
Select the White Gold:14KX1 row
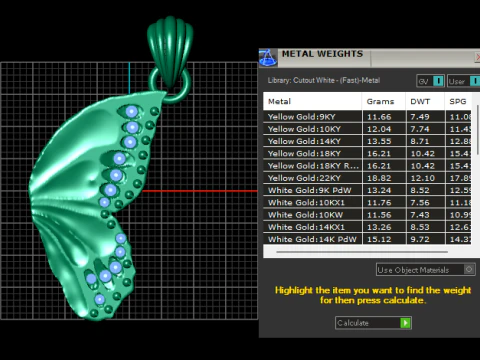click(x=367, y=227)
